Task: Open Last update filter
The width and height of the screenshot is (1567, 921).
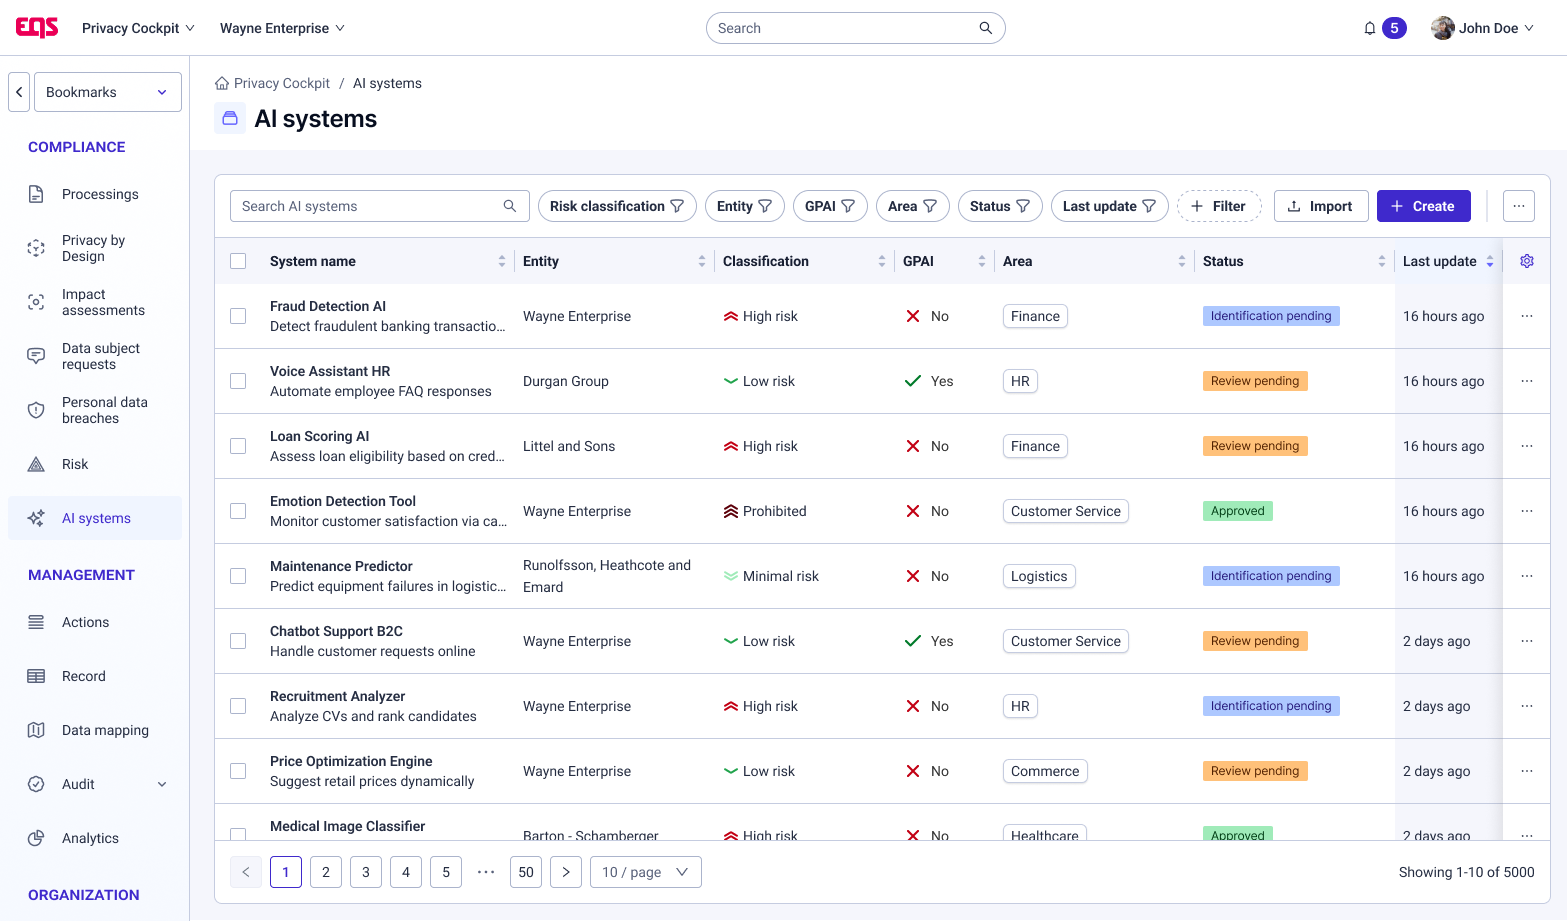Action: 1110,206
